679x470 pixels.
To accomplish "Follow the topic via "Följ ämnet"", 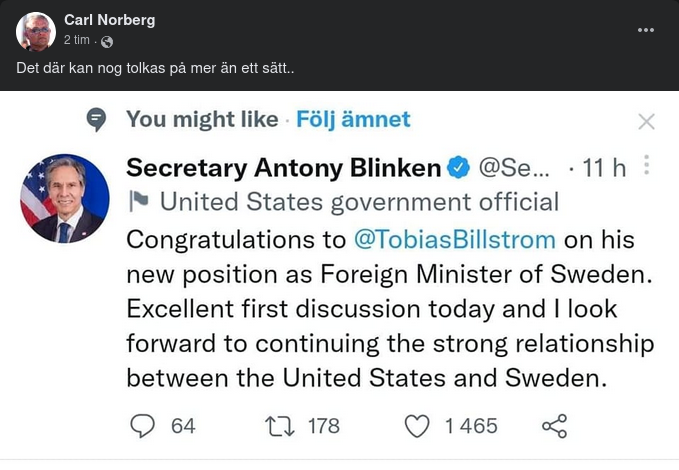I will coord(353,119).
